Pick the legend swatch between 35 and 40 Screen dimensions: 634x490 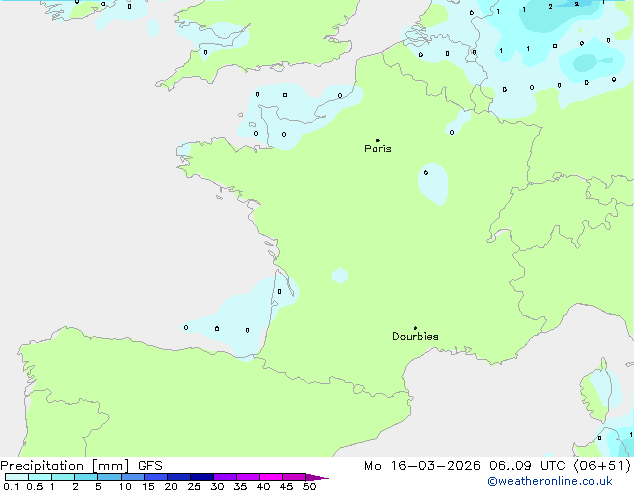click(248, 477)
